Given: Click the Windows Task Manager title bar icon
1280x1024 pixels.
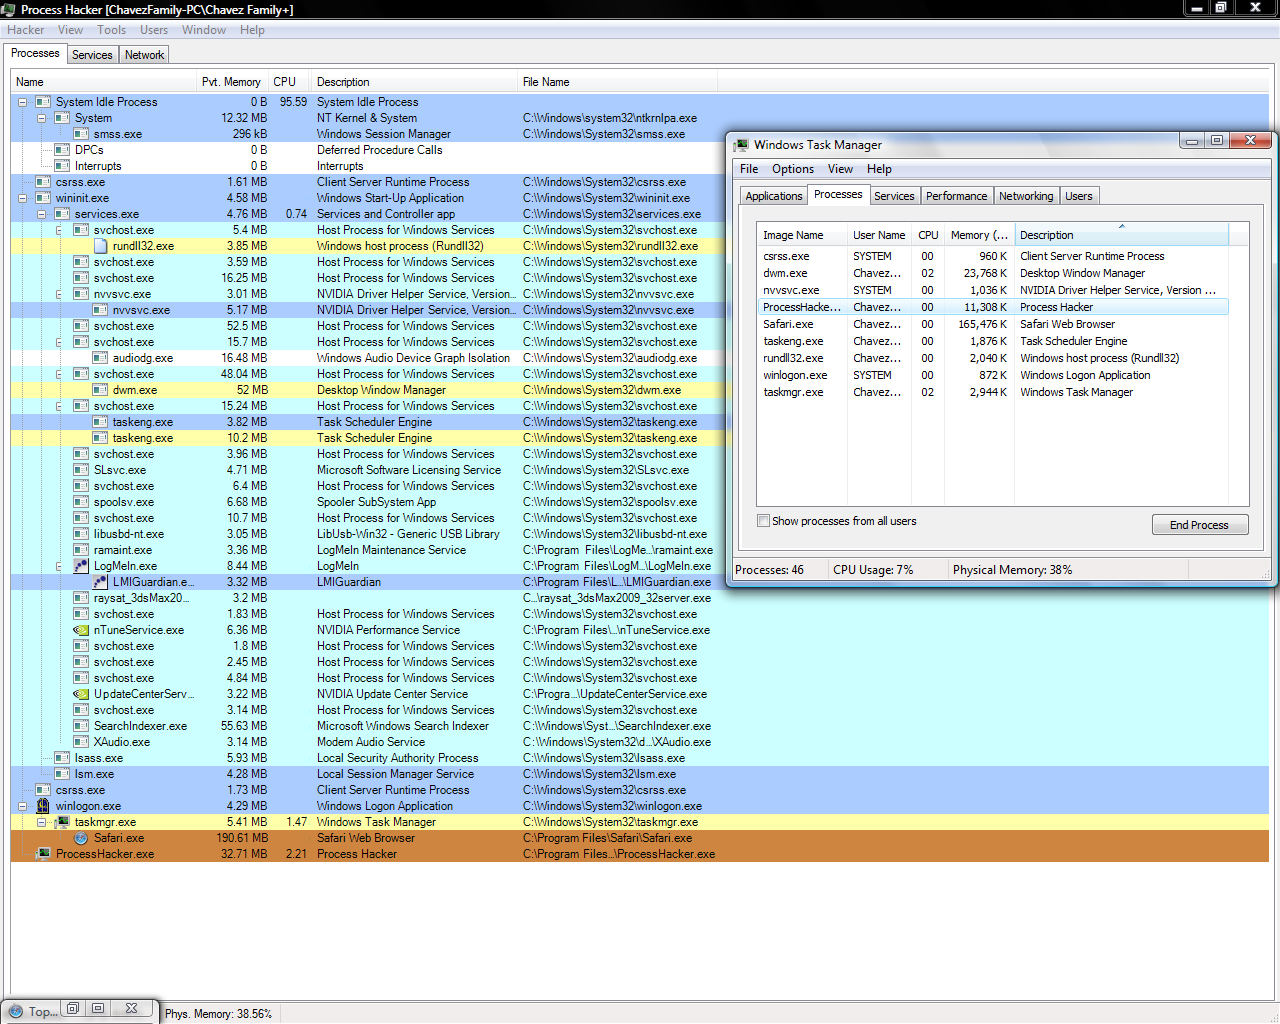Looking at the screenshot, I should pos(741,145).
